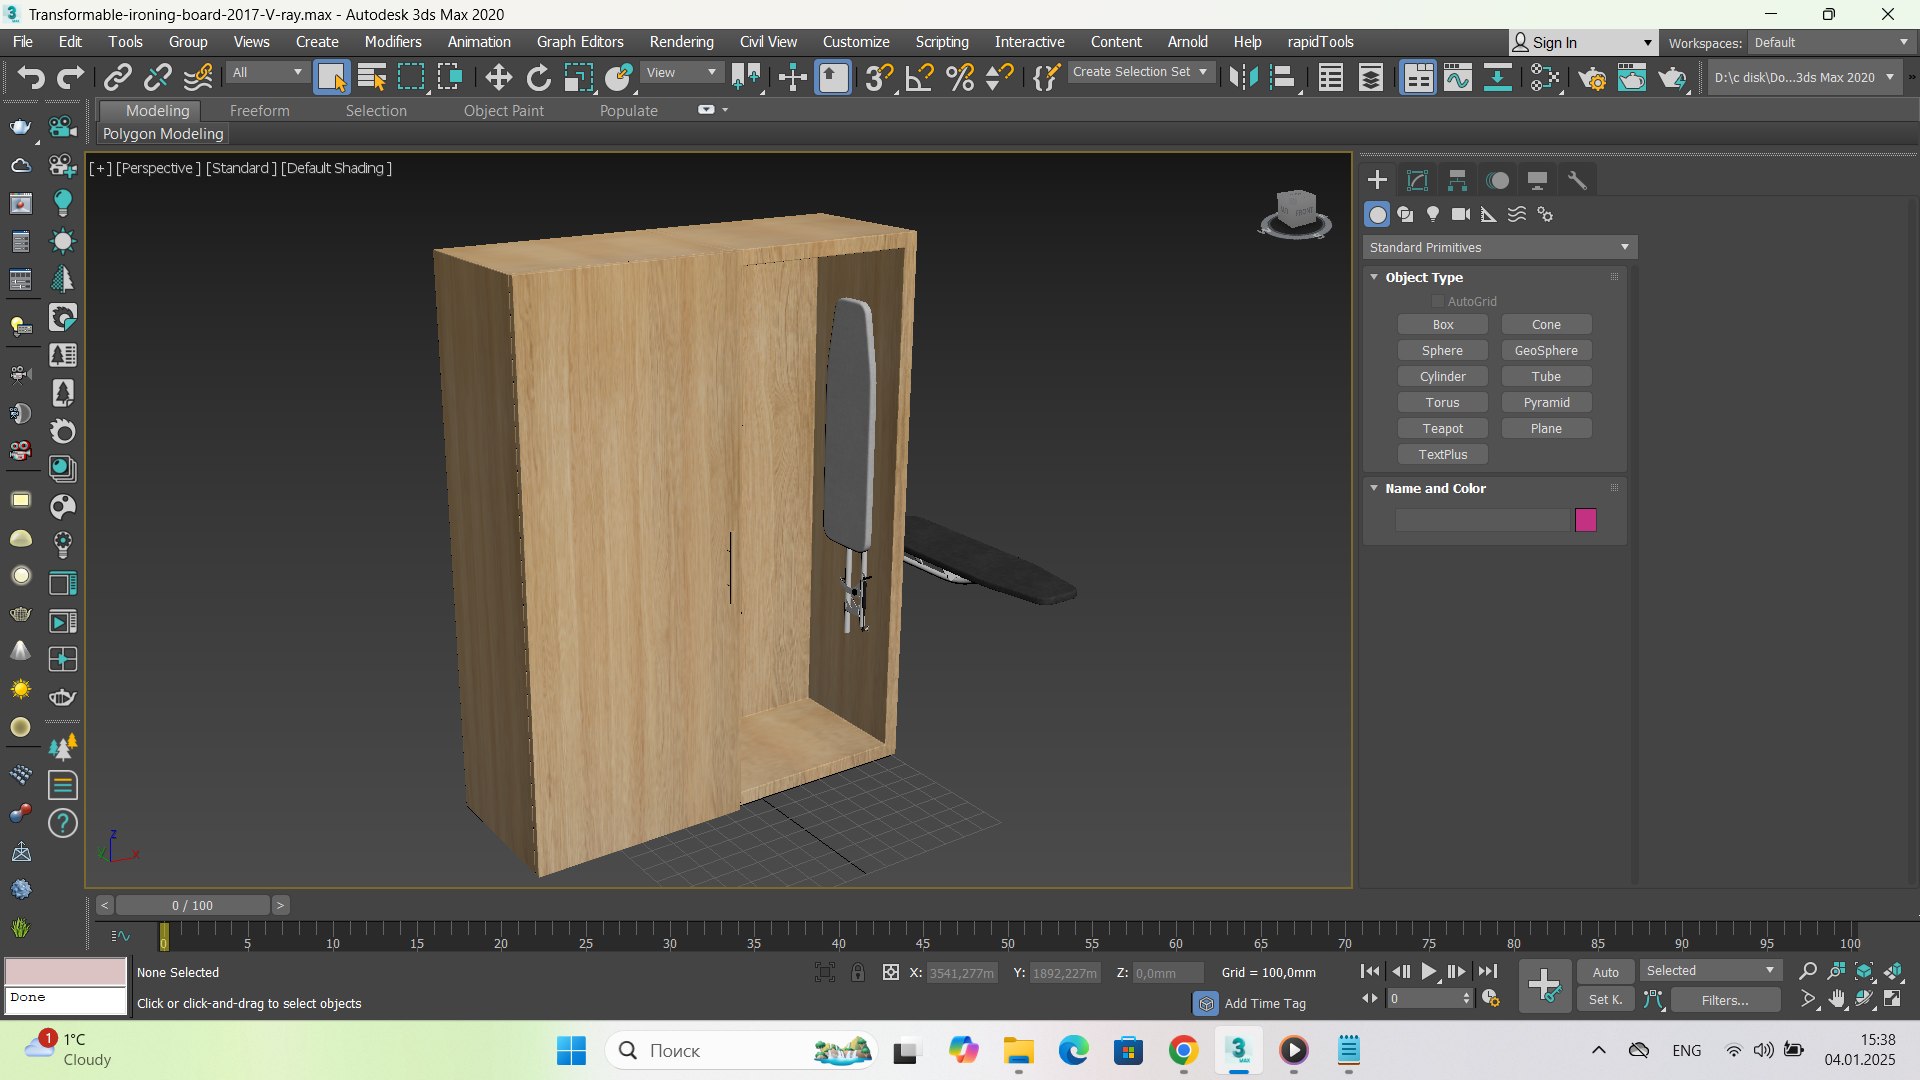Viewport: 1920px width, 1080px height.
Task: Open the Mirror tool
Action: pos(1243,77)
